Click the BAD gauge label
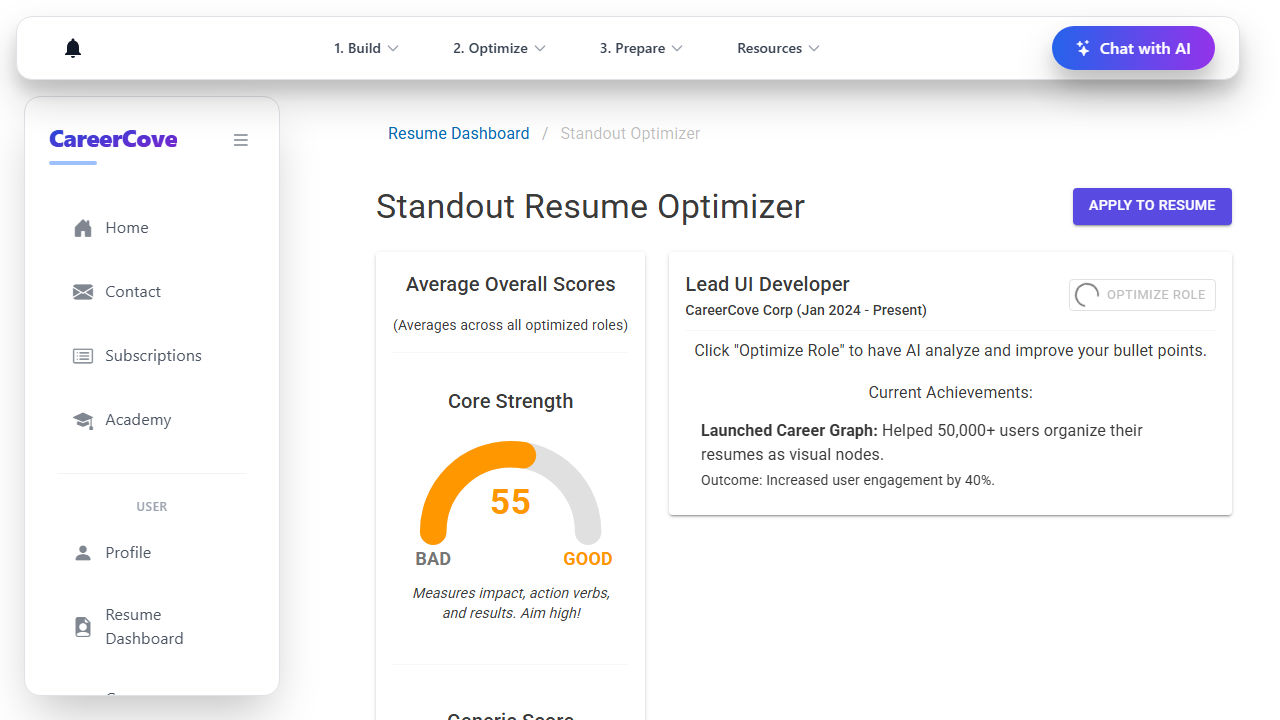The width and height of the screenshot is (1280, 720). click(x=433, y=559)
